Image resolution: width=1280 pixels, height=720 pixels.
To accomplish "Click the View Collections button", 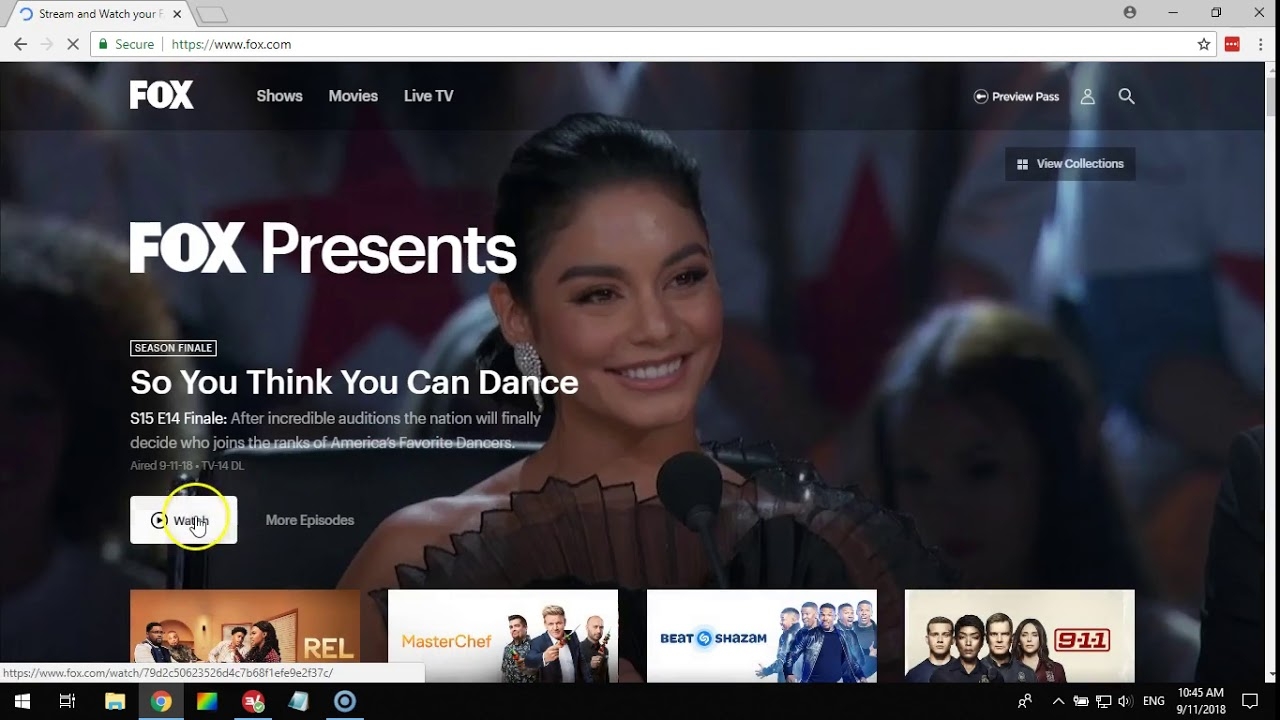I will pyautogui.click(x=1070, y=164).
